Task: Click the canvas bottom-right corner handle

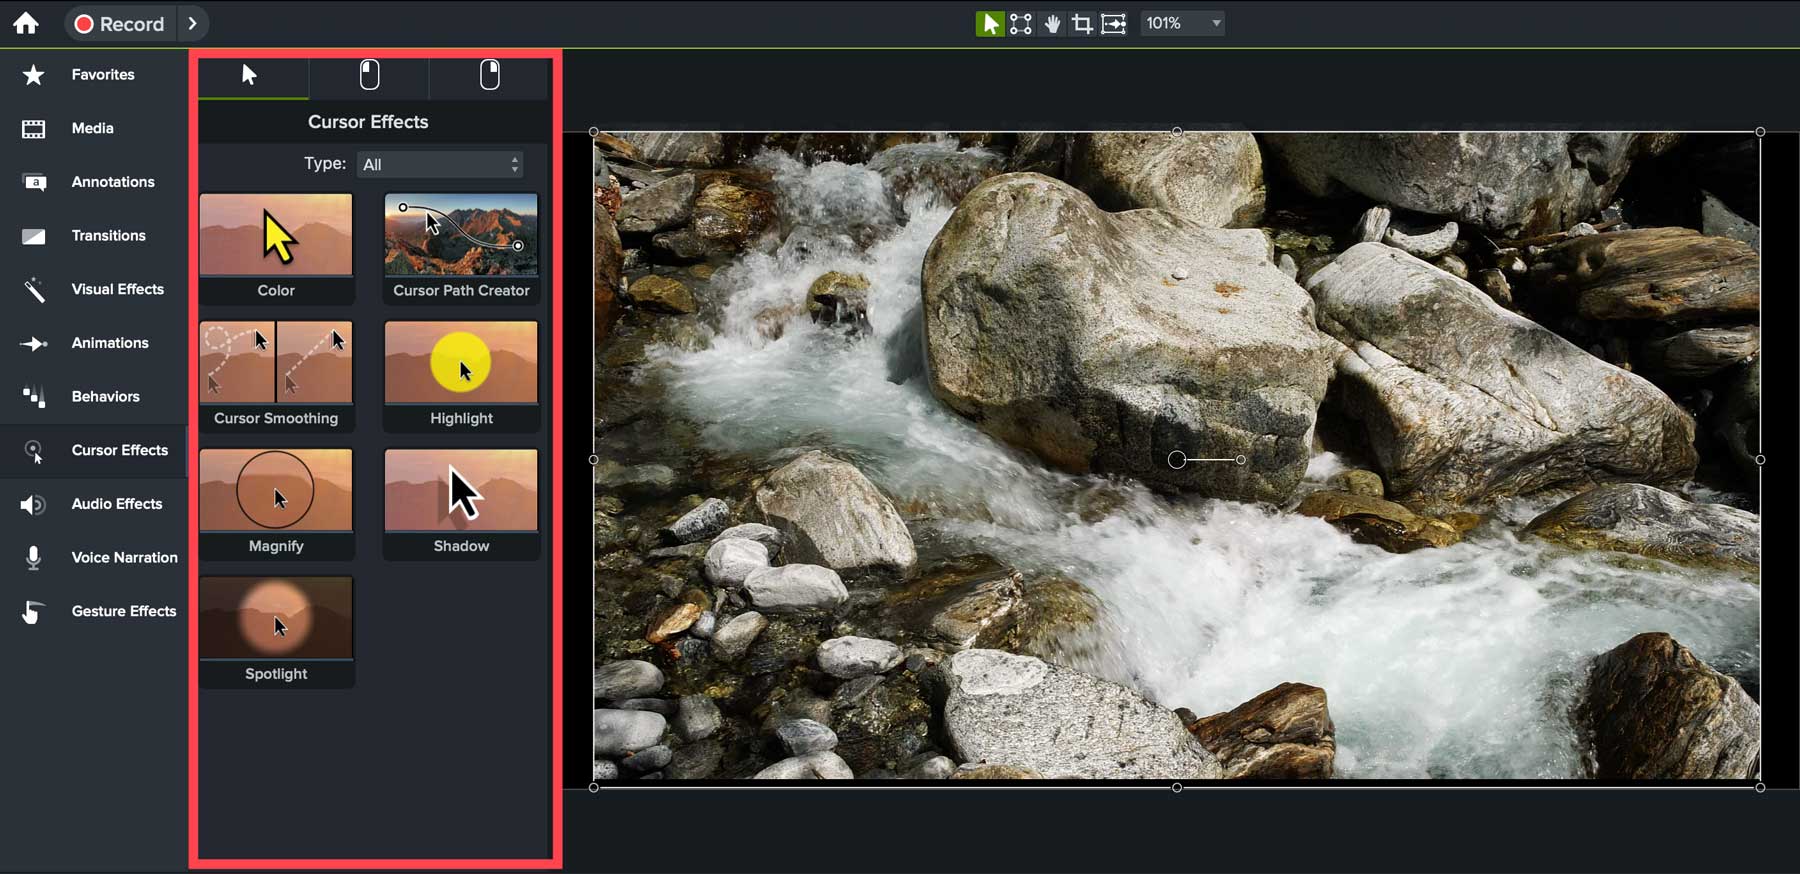Action: pyautogui.click(x=1760, y=788)
